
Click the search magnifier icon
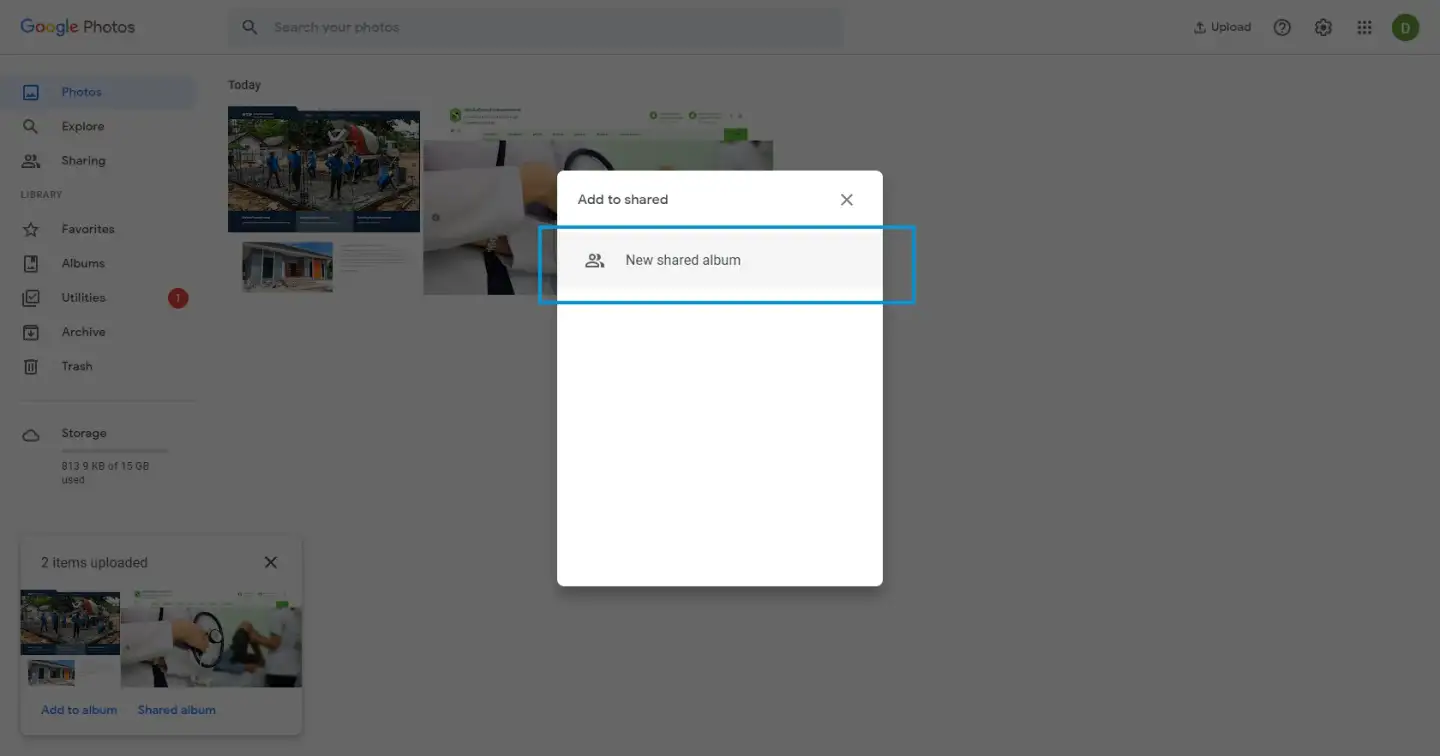click(250, 27)
